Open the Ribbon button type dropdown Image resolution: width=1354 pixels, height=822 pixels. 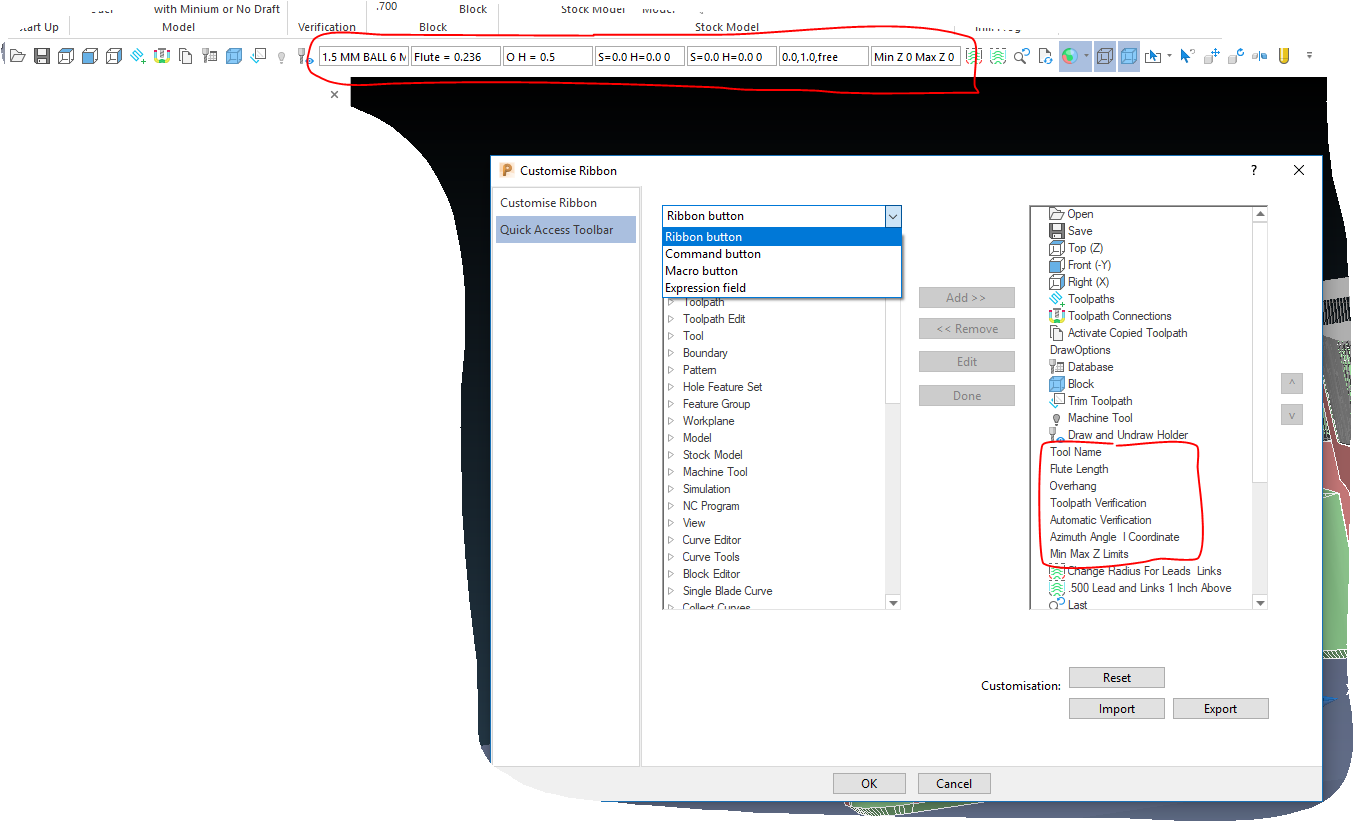[893, 216]
